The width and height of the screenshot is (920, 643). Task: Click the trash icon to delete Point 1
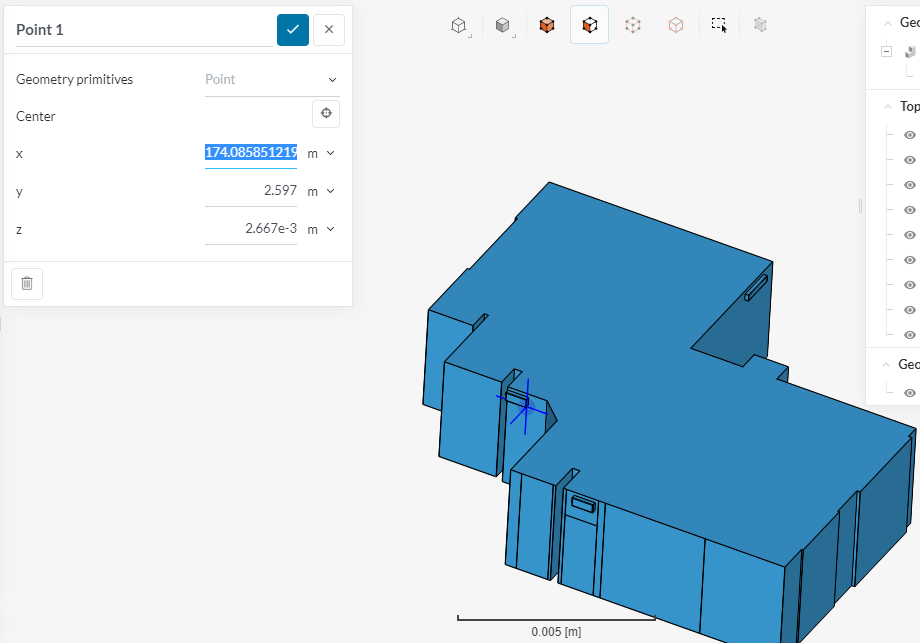click(27, 283)
